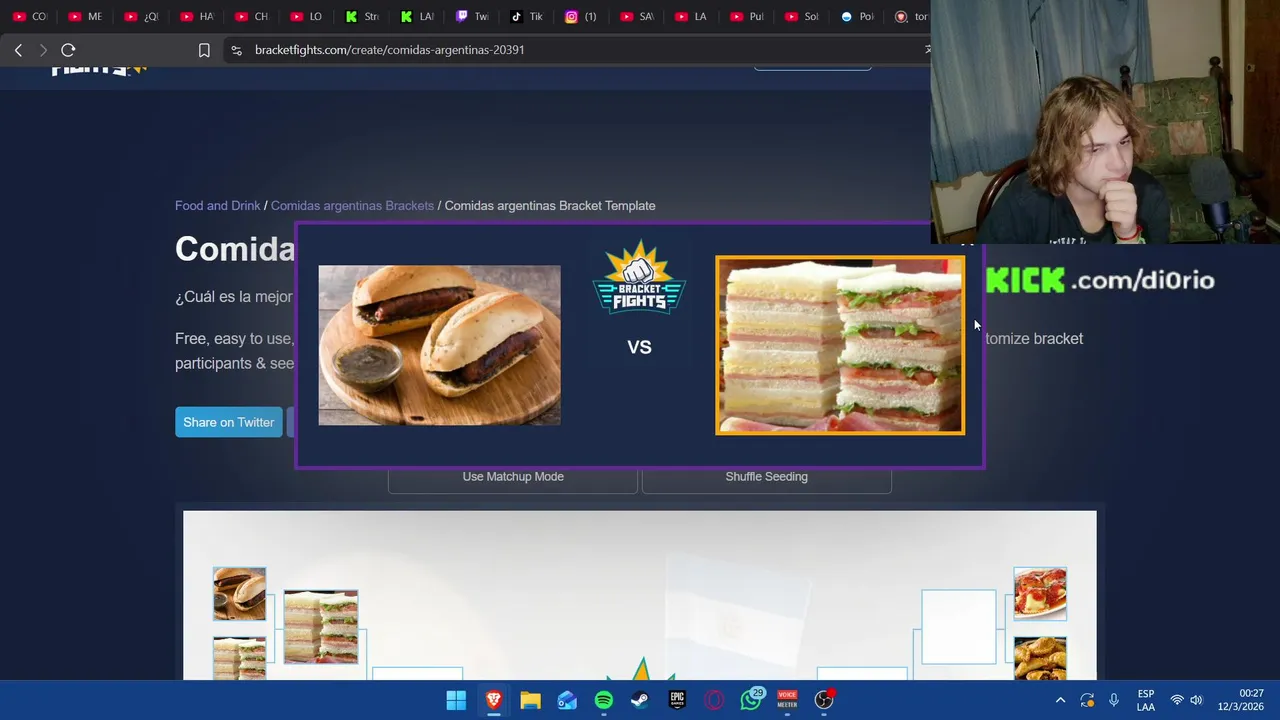
Task: Open Spotify from the taskbar
Action: (604, 700)
